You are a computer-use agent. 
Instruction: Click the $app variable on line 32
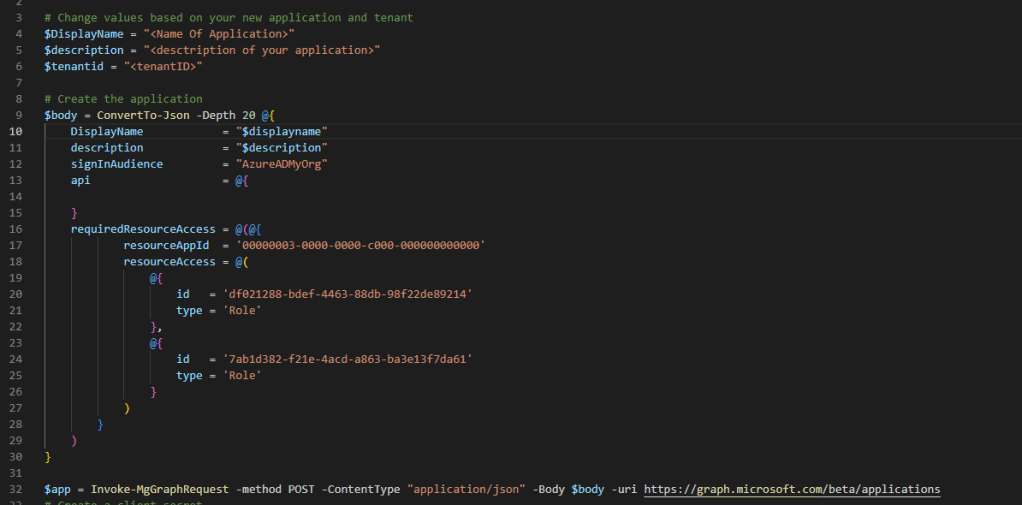(57, 489)
